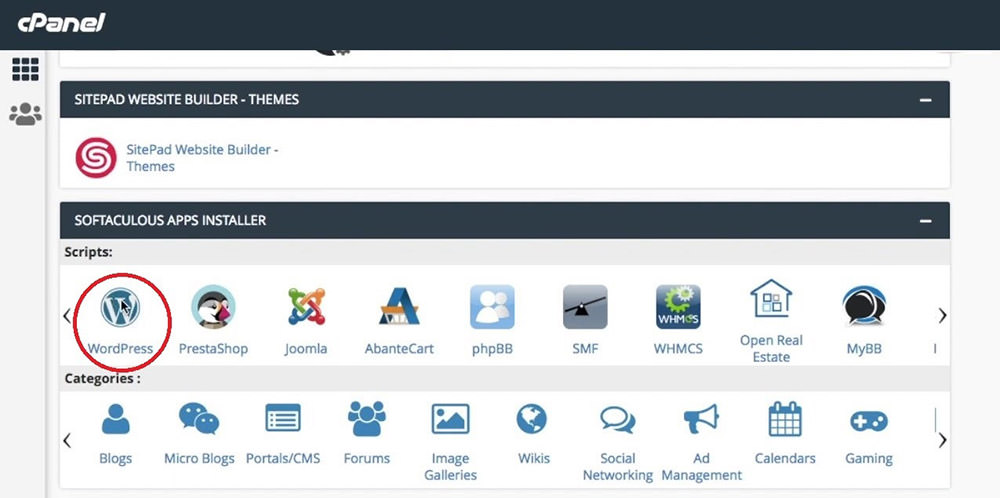Click the WHMCS text label
Screen dimensions: 1000x498
(x=678, y=349)
